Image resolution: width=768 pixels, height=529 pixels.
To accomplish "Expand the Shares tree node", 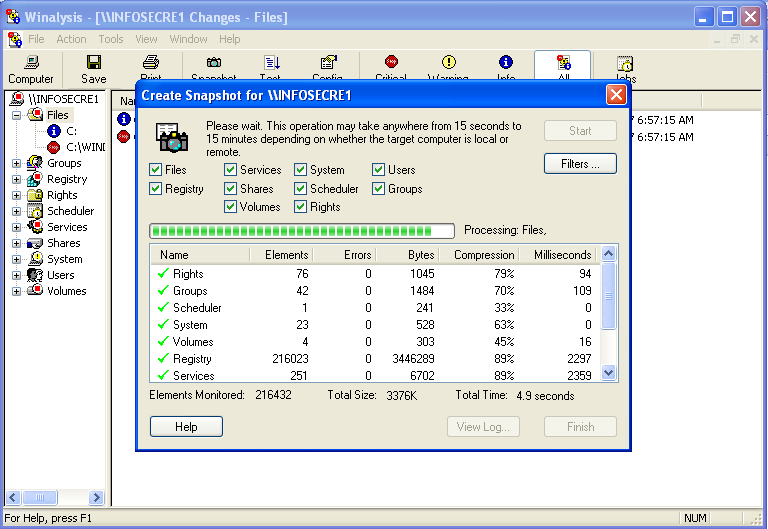I will [x=16, y=243].
